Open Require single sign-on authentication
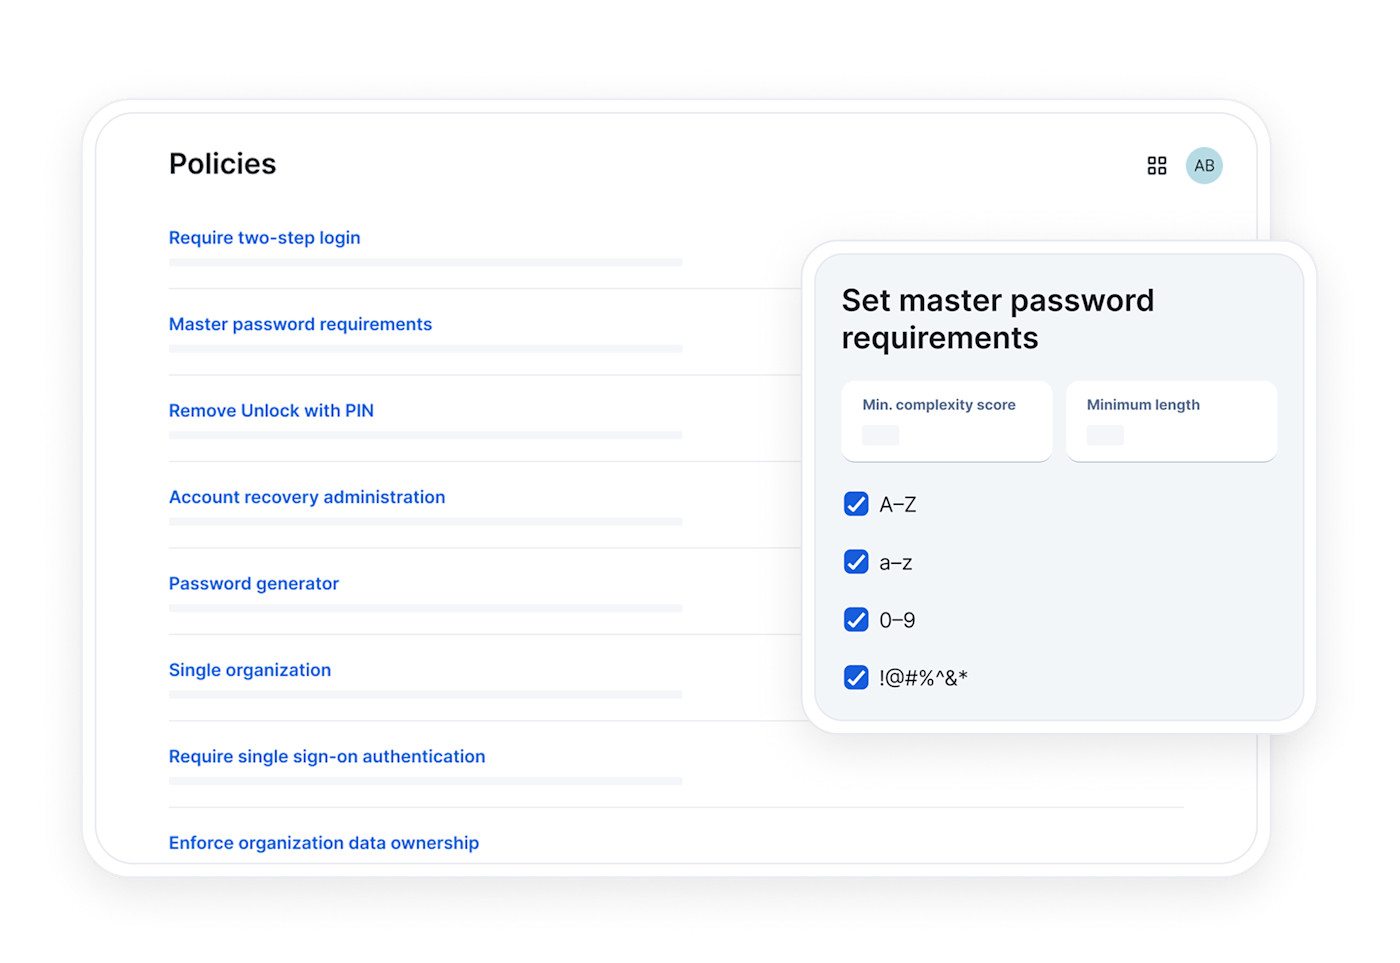Viewport: 1400px width, 963px height. tap(326, 756)
